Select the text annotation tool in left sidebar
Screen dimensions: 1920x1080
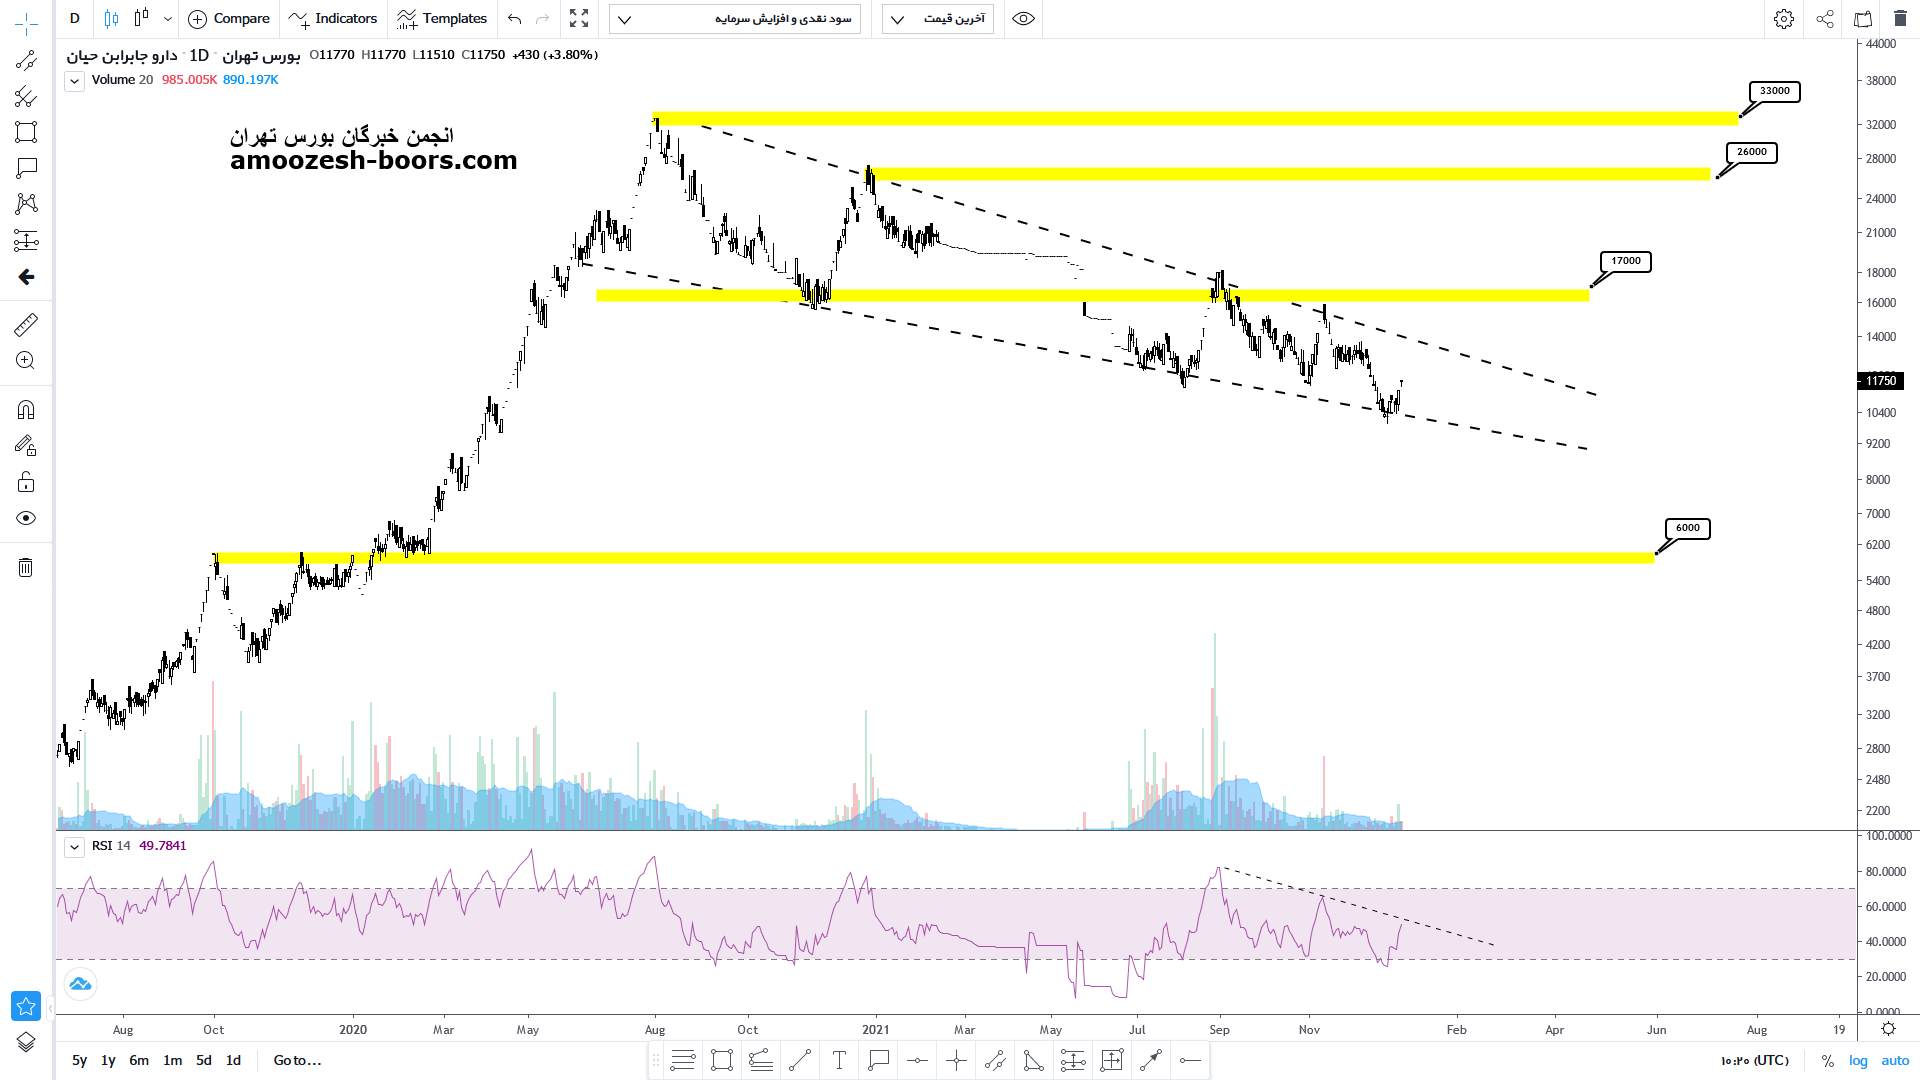pos(26,168)
